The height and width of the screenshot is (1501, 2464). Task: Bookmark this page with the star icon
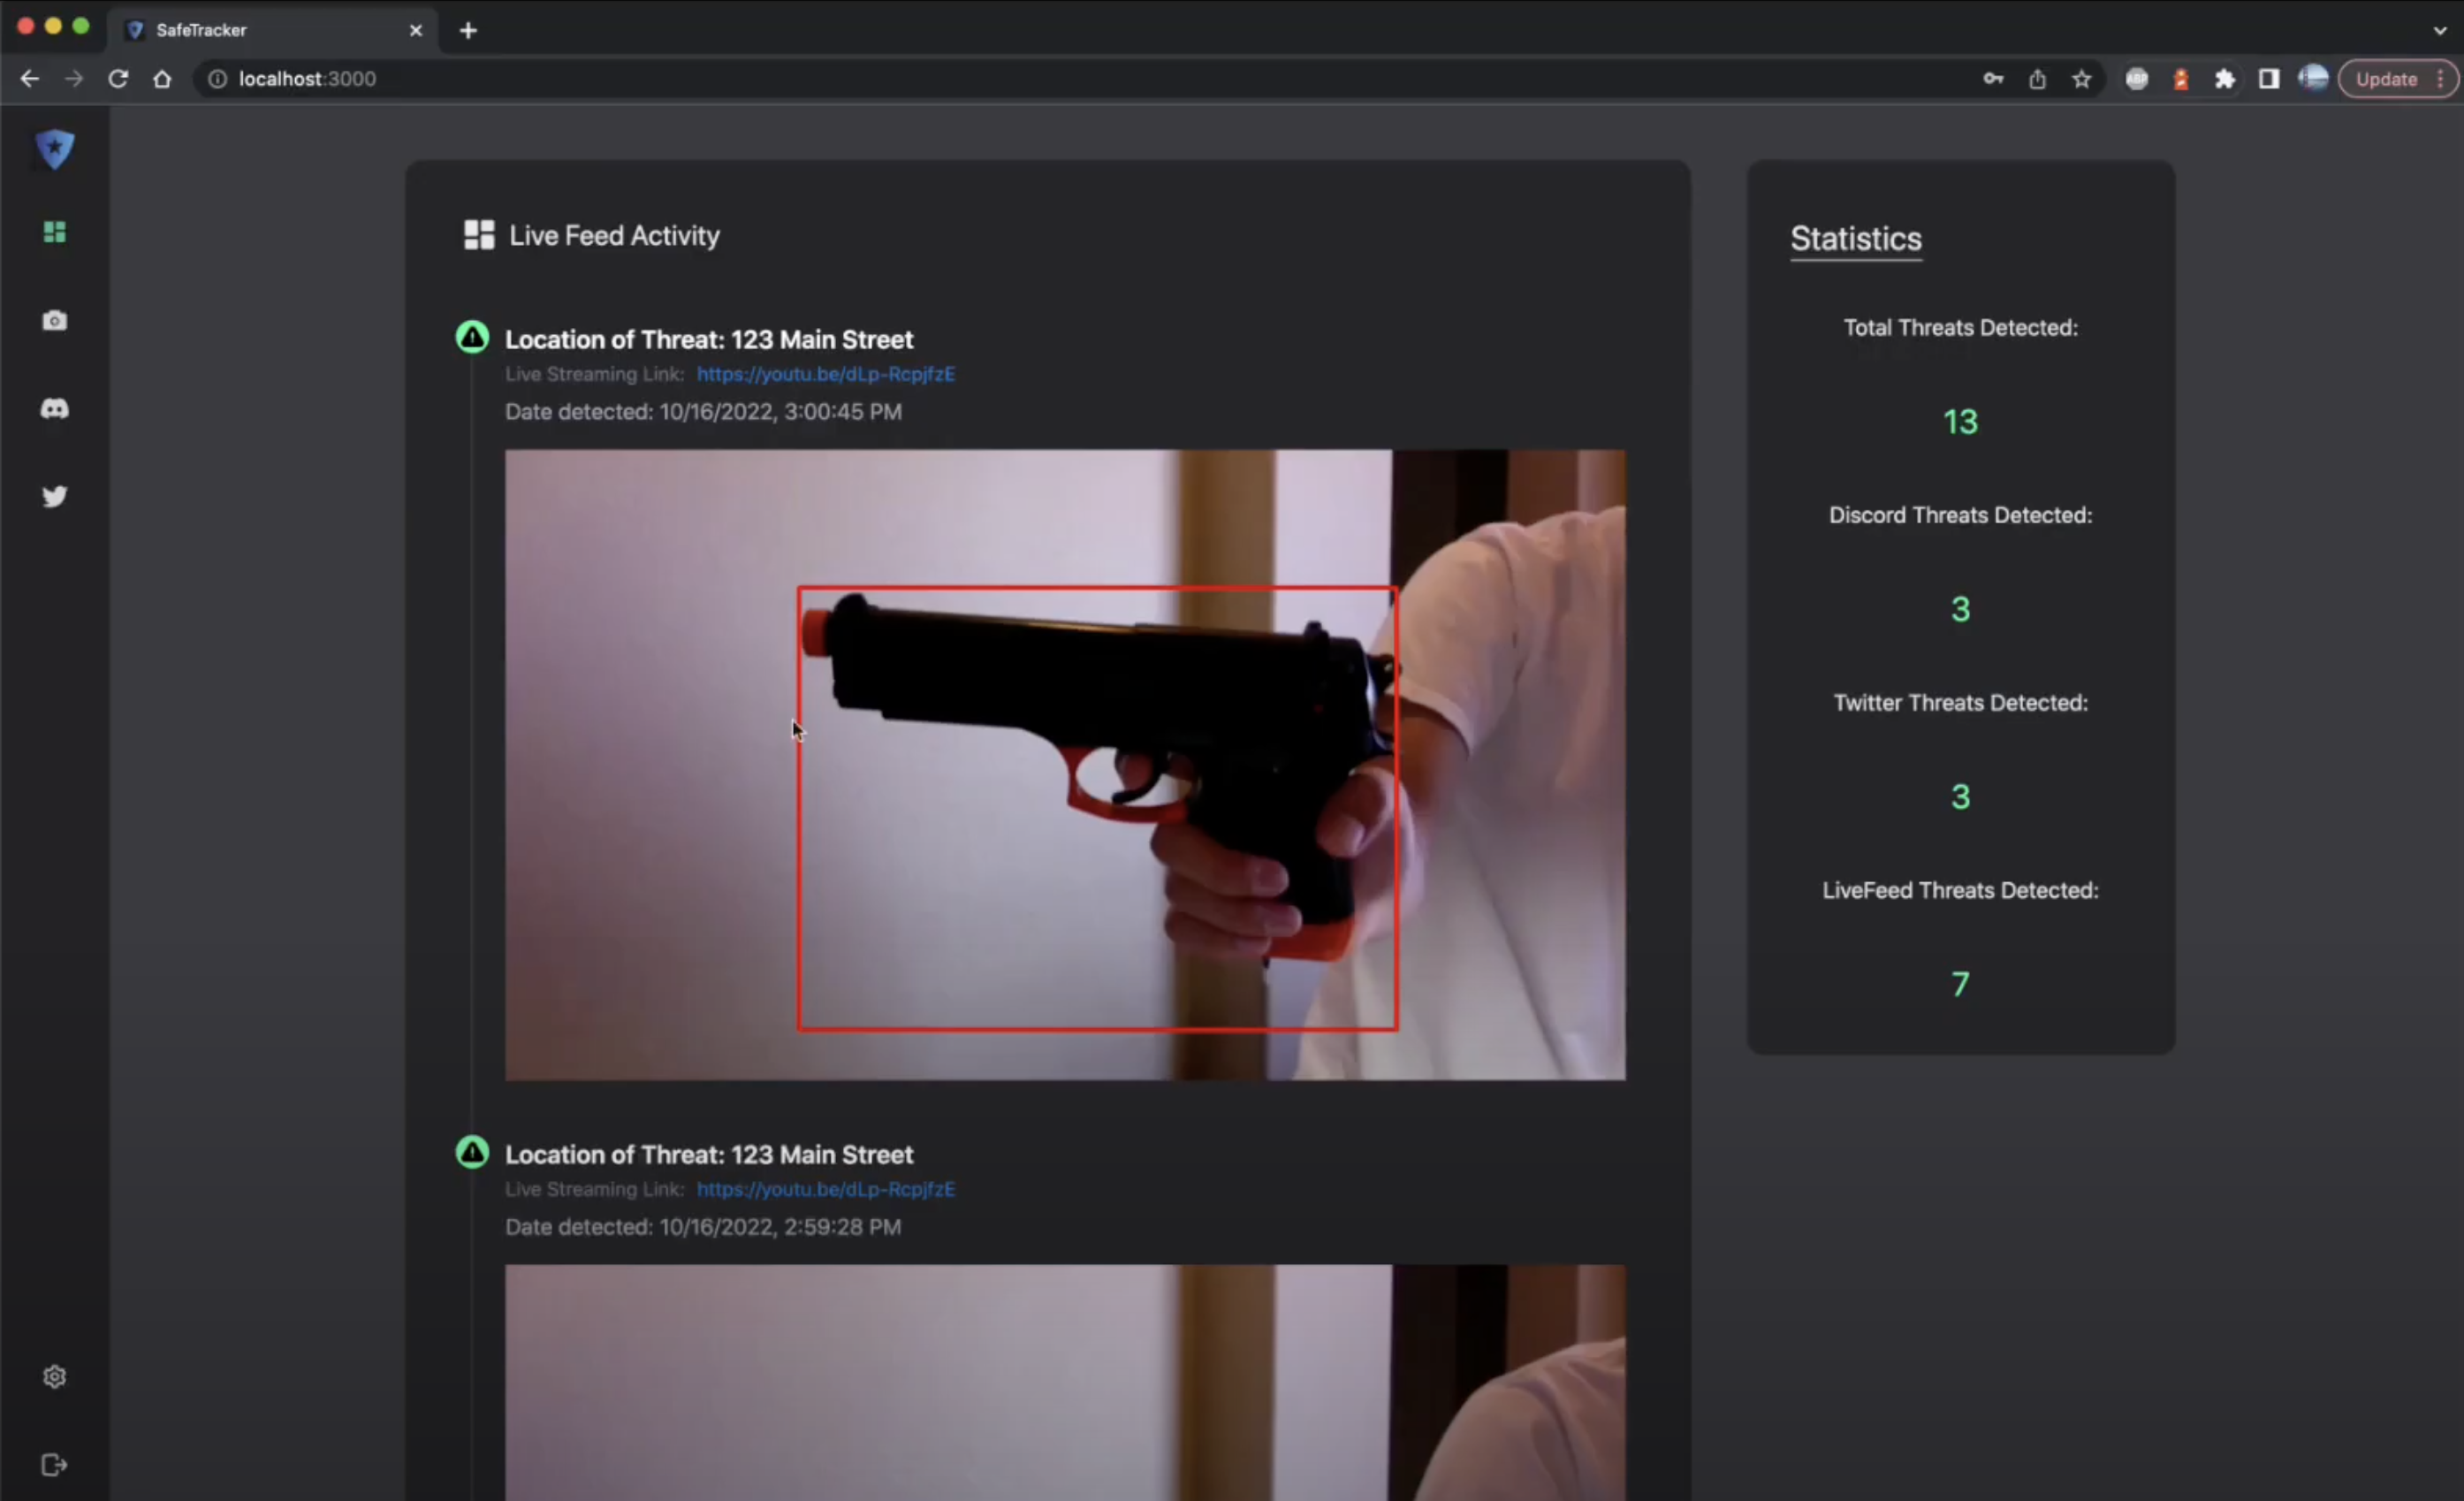click(x=2081, y=79)
